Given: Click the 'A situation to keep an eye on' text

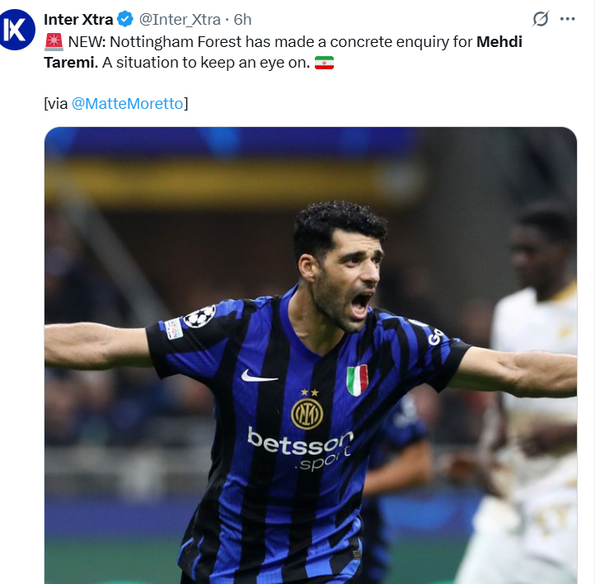Looking at the screenshot, I should [x=206, y=63].
